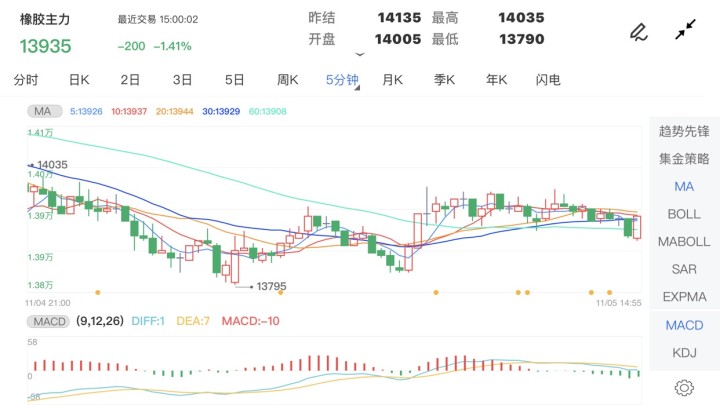Click the last candlestick at 11/05 14:55
The height and width of the screenshot is (405, 720).
point(637,227)
